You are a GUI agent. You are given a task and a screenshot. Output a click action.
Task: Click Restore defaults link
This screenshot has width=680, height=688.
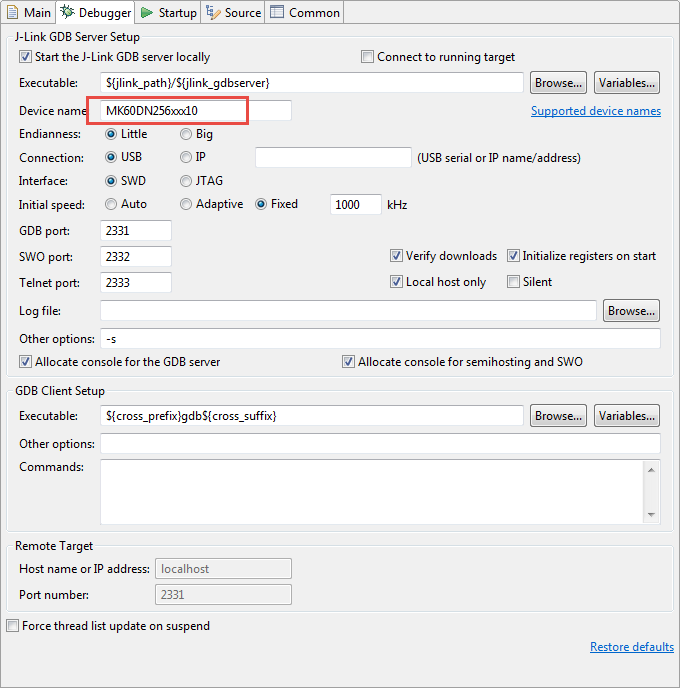[631, 647]
